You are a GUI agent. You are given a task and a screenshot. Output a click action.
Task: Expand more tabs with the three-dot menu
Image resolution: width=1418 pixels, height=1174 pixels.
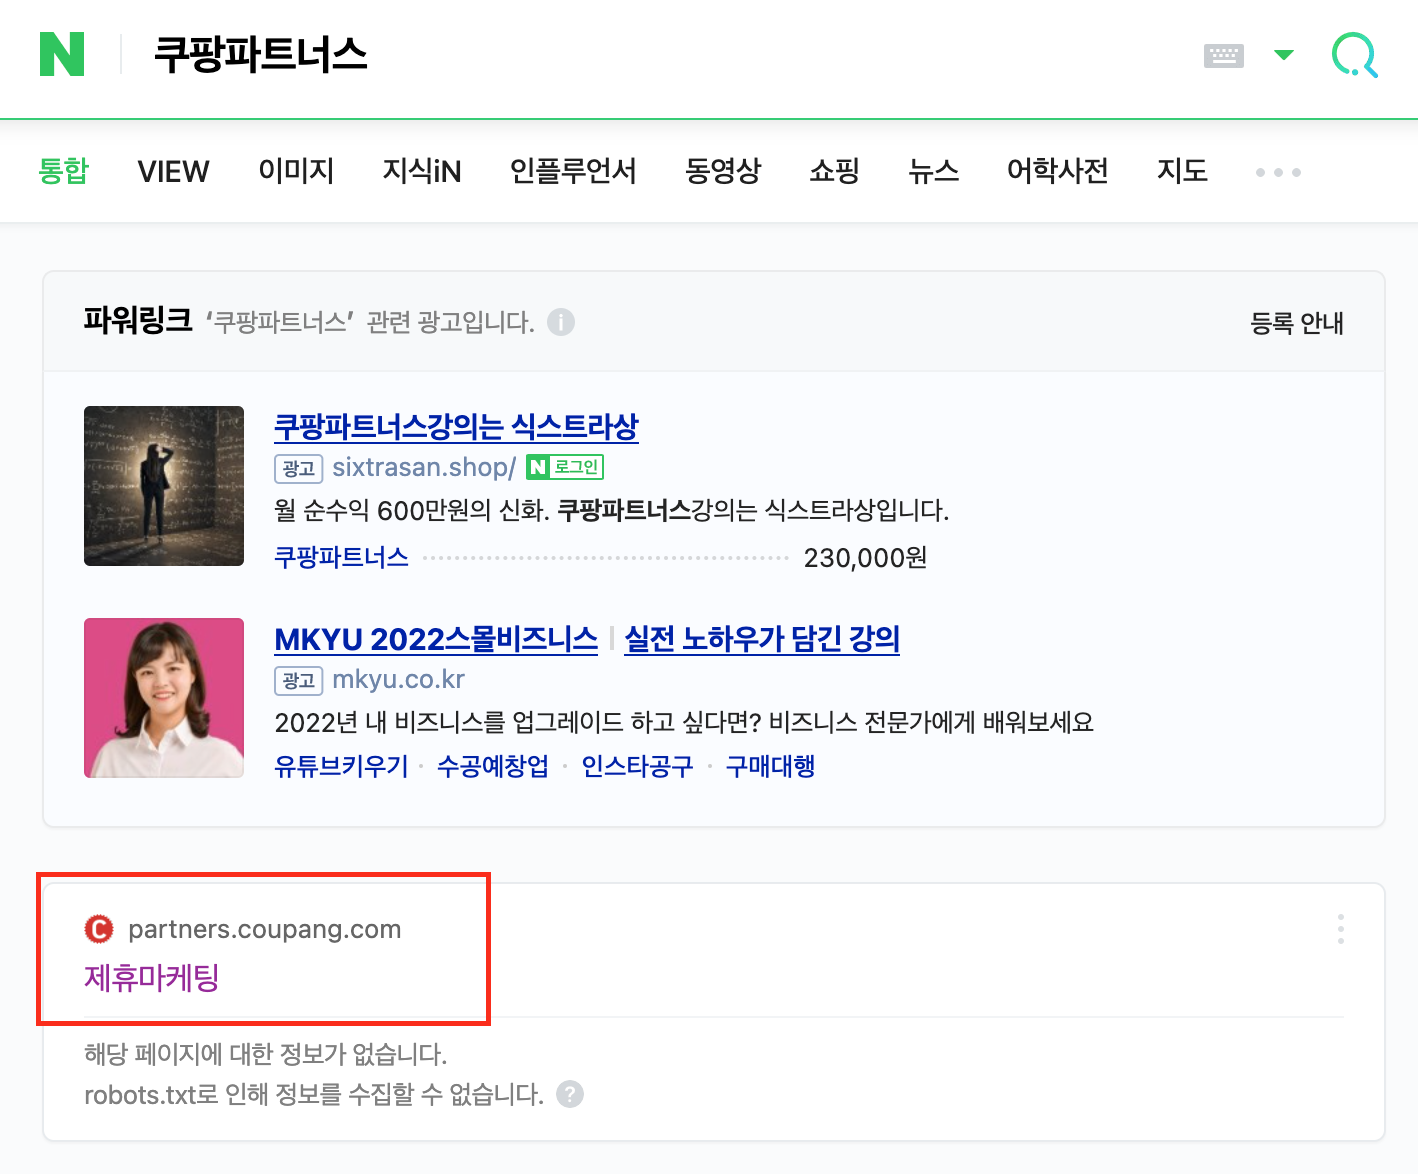1278,173
